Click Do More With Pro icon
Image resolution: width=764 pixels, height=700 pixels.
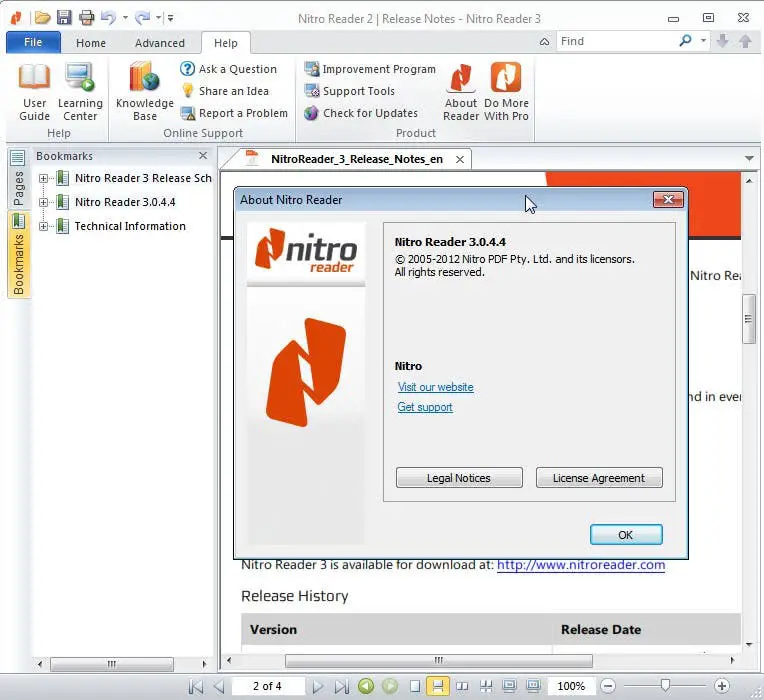506,92
